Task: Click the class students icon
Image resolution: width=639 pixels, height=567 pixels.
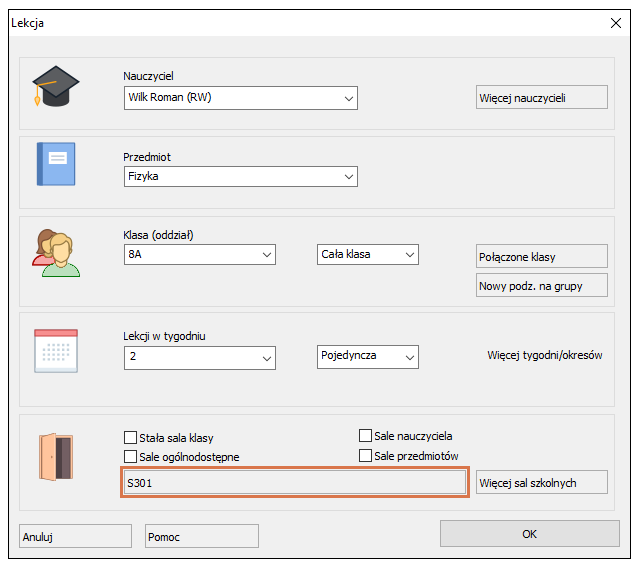Action: 56,252
